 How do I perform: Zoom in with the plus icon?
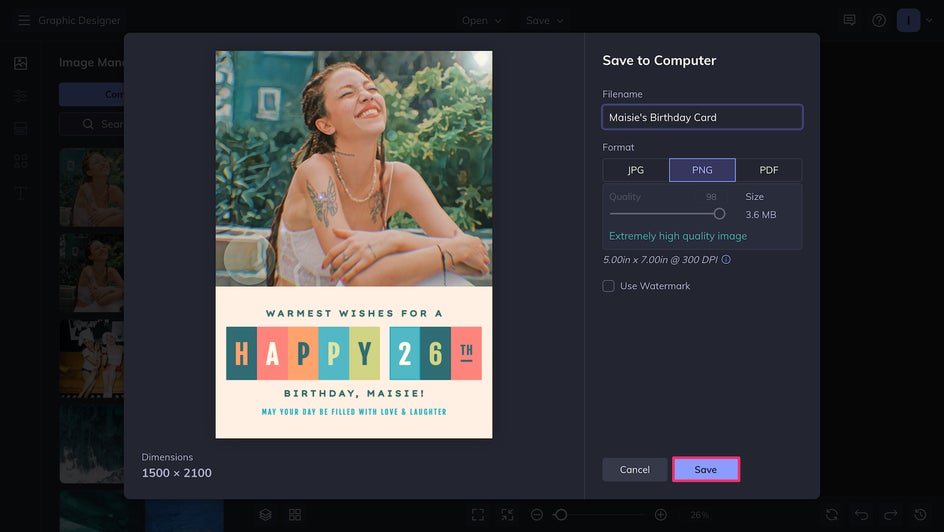(x=660, y=515)
